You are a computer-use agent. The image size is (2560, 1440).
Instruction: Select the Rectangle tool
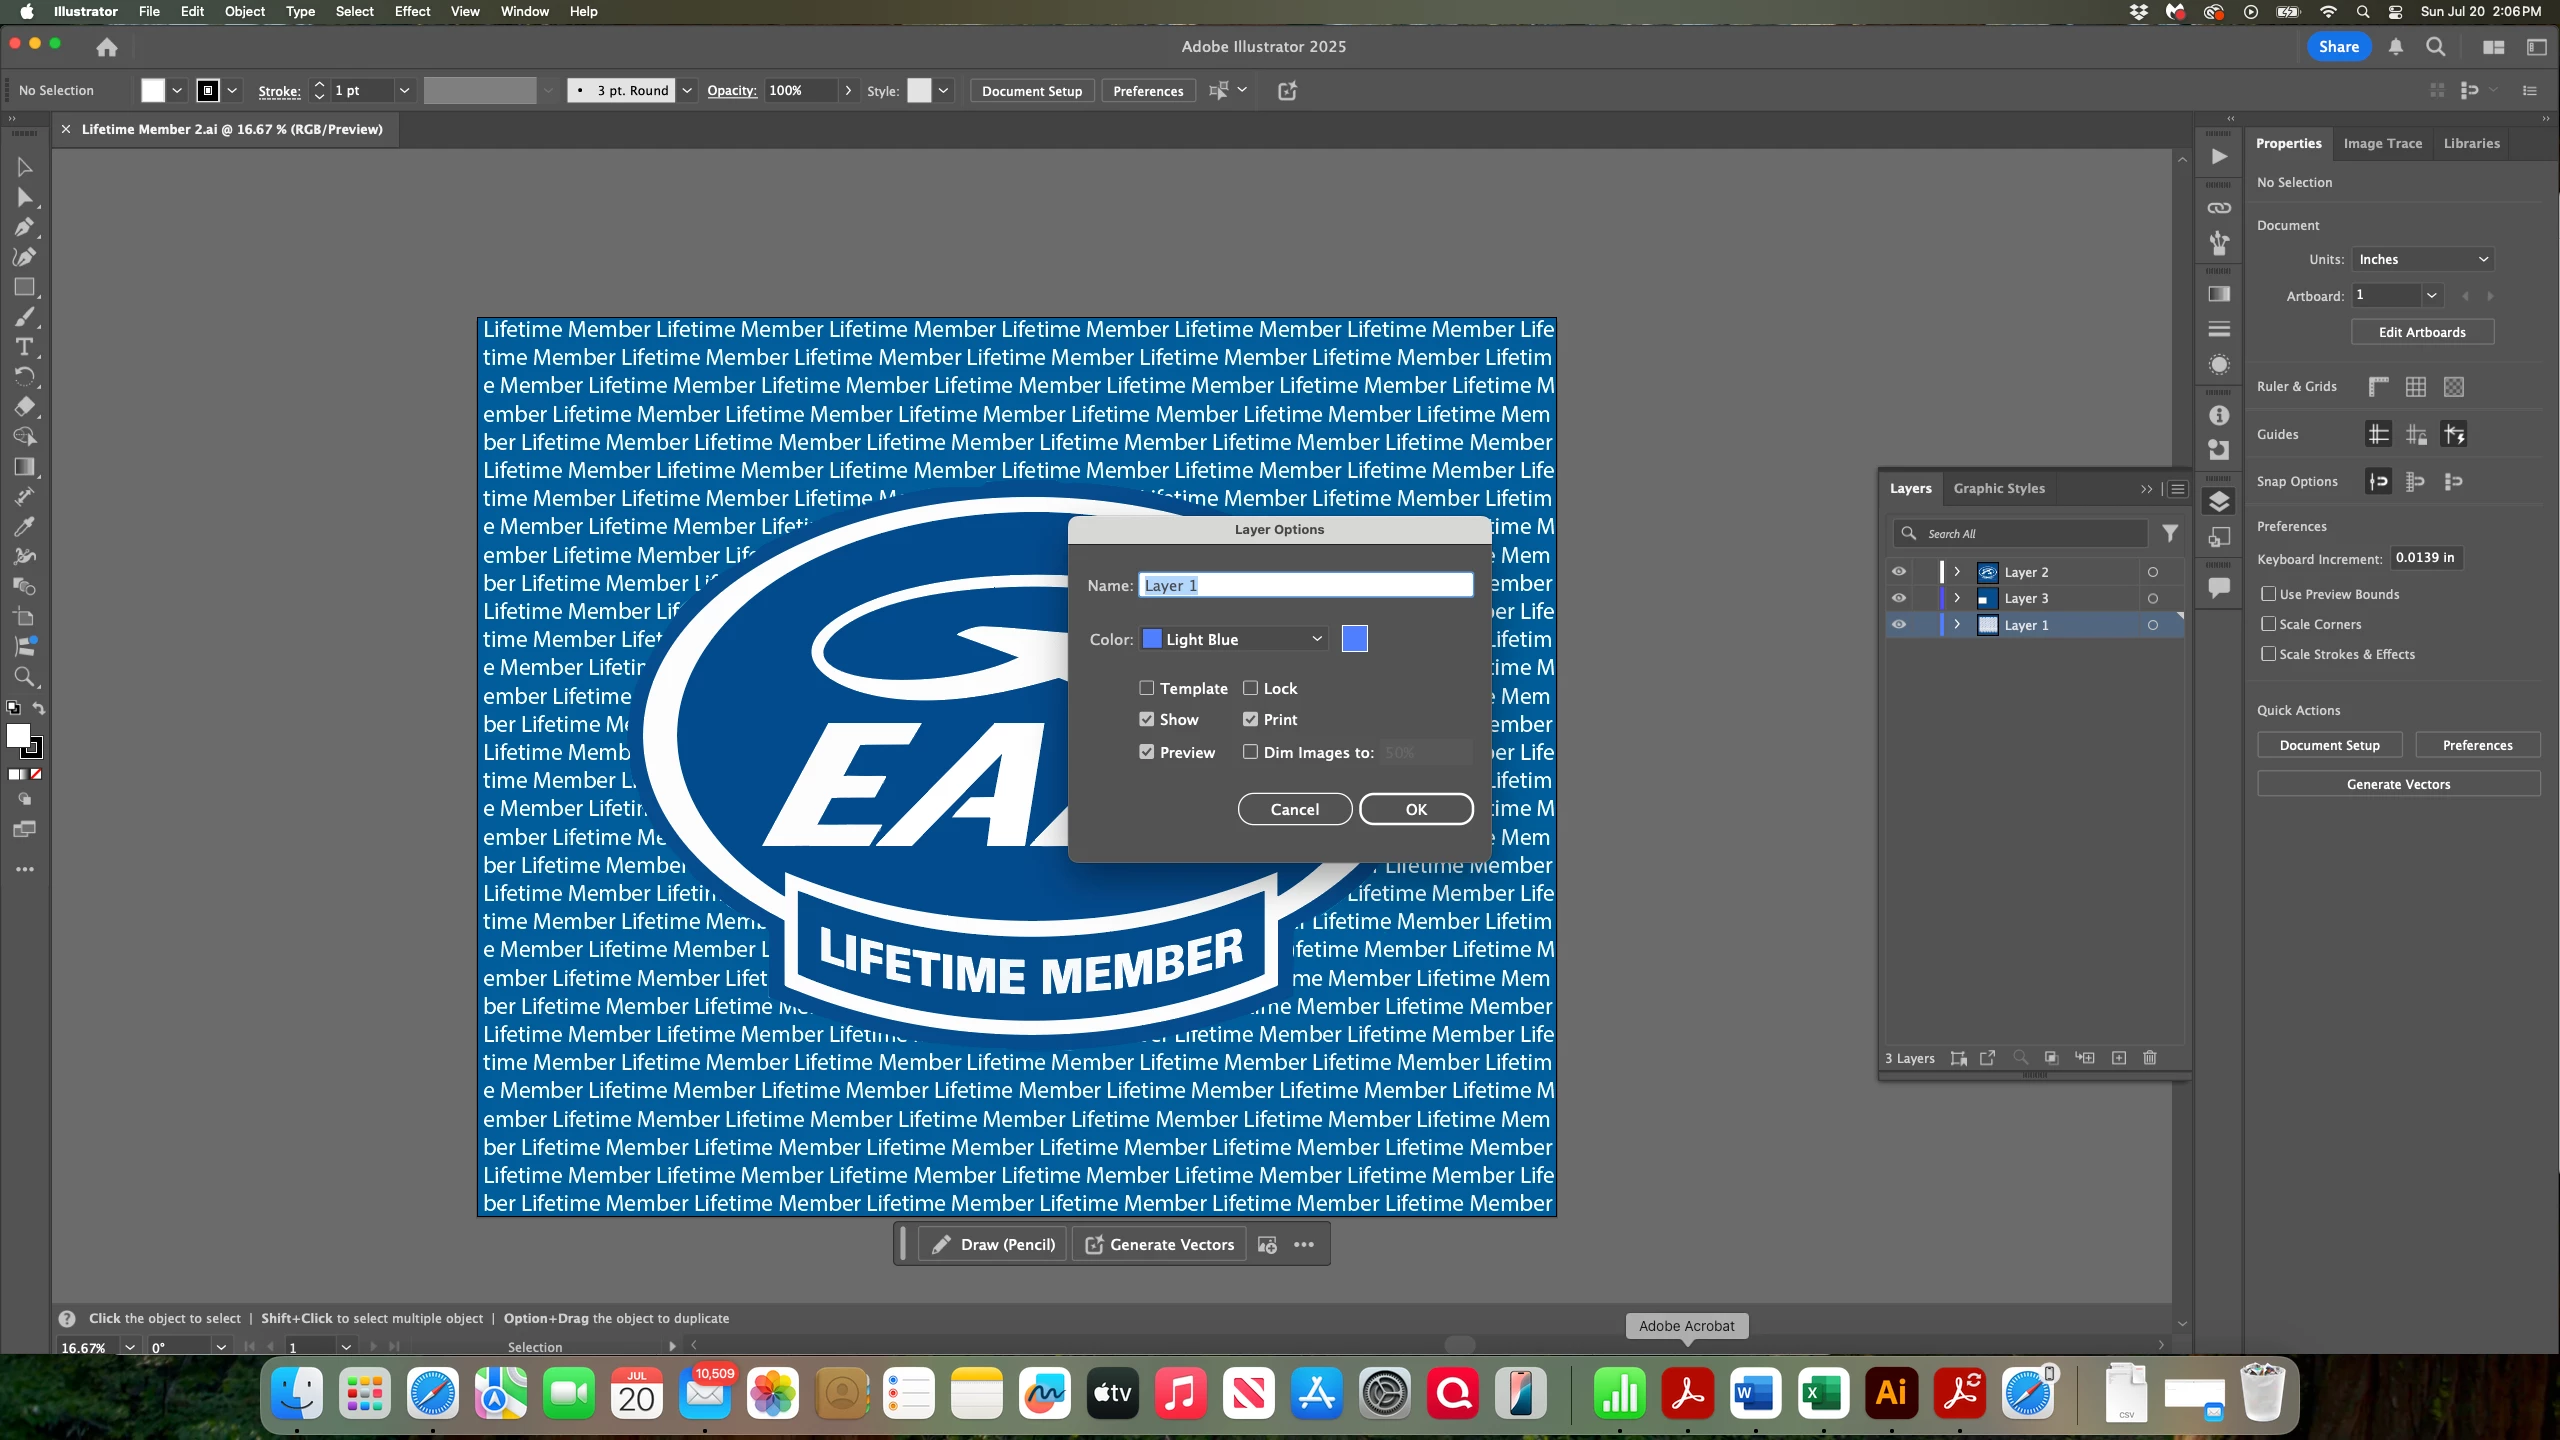coord(24,287)
